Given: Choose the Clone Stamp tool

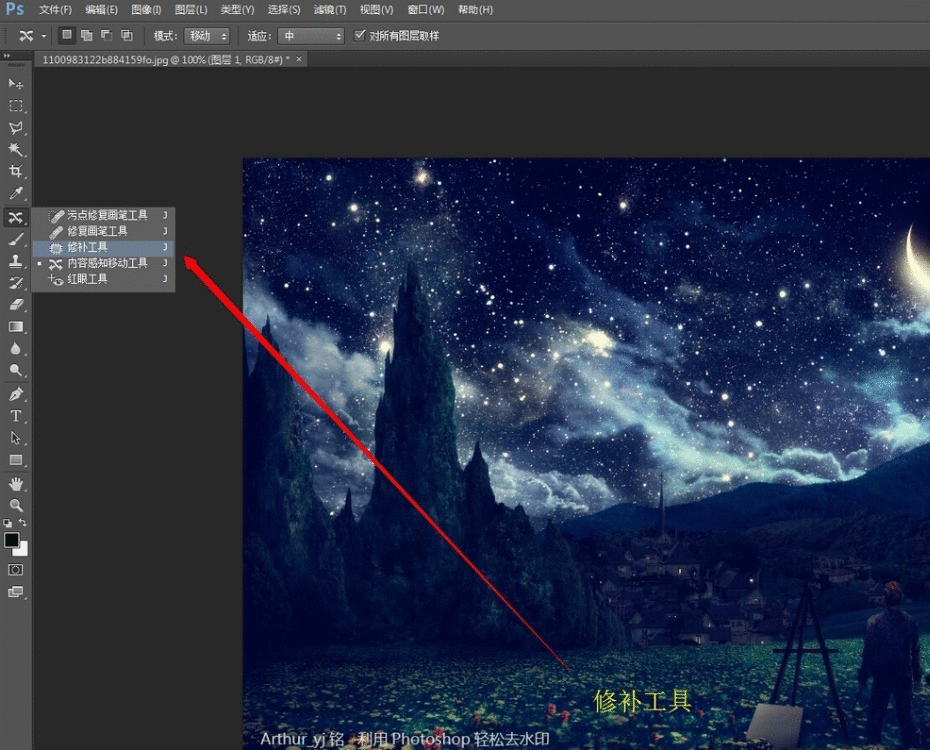Looking at the screenshot, I should (16, 261).
